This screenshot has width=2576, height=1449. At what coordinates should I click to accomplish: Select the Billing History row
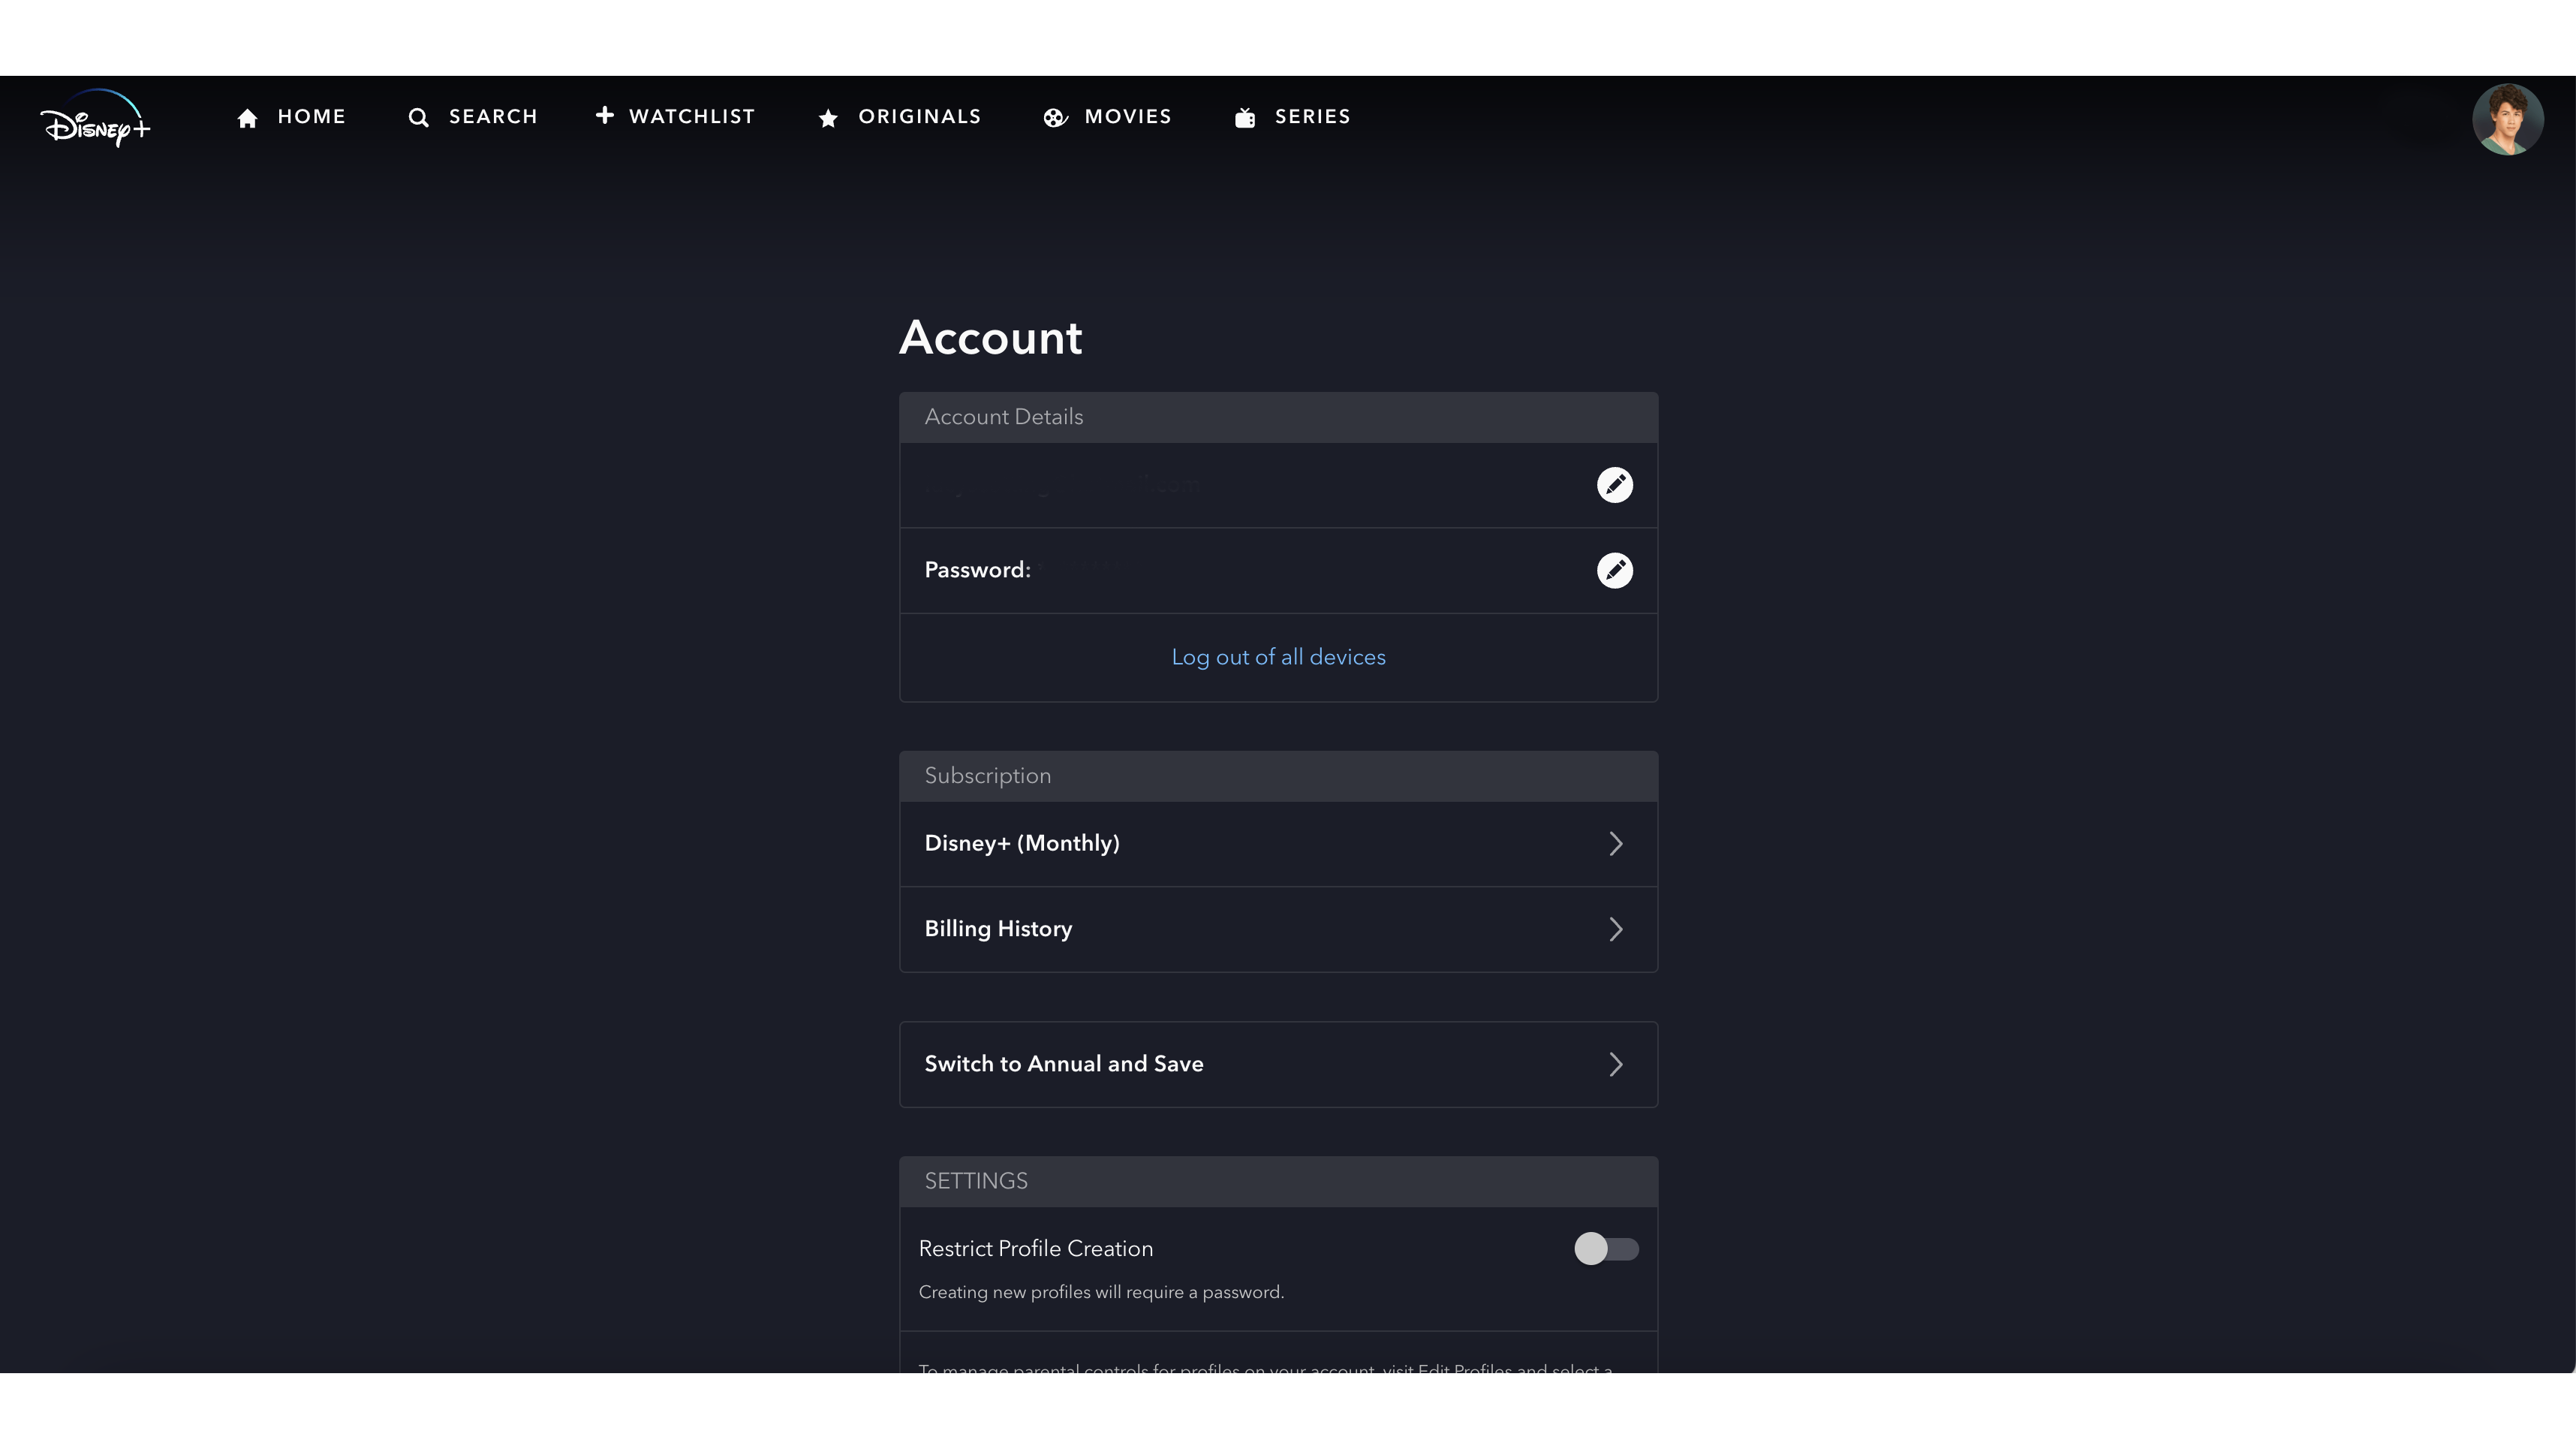coord(997,928)
